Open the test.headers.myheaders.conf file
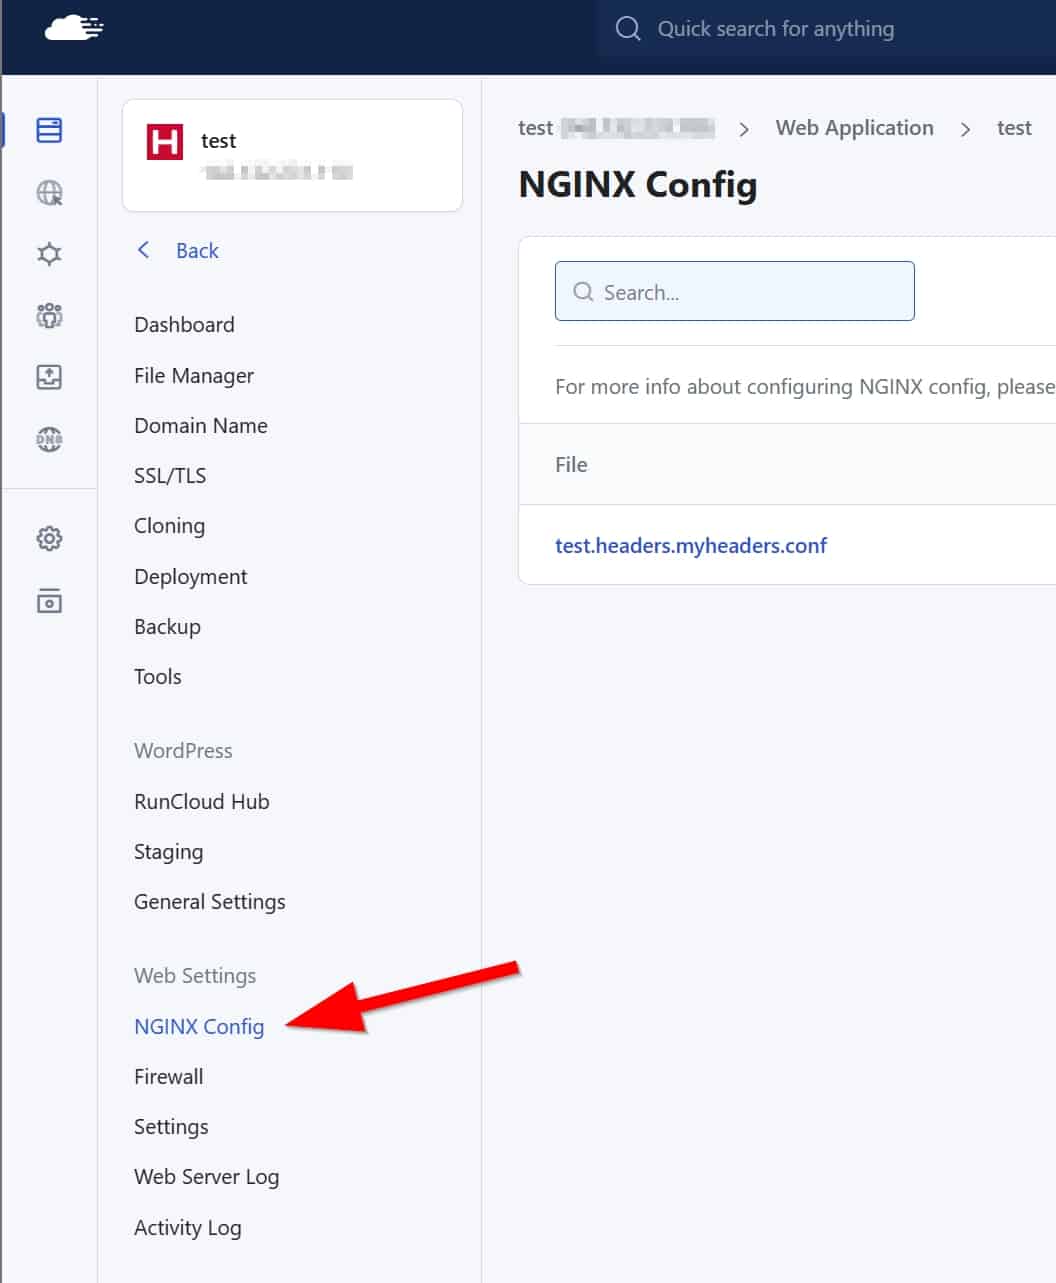Screen dimensions: 1056x1283 pyautogui.click(x=690, y=546)
